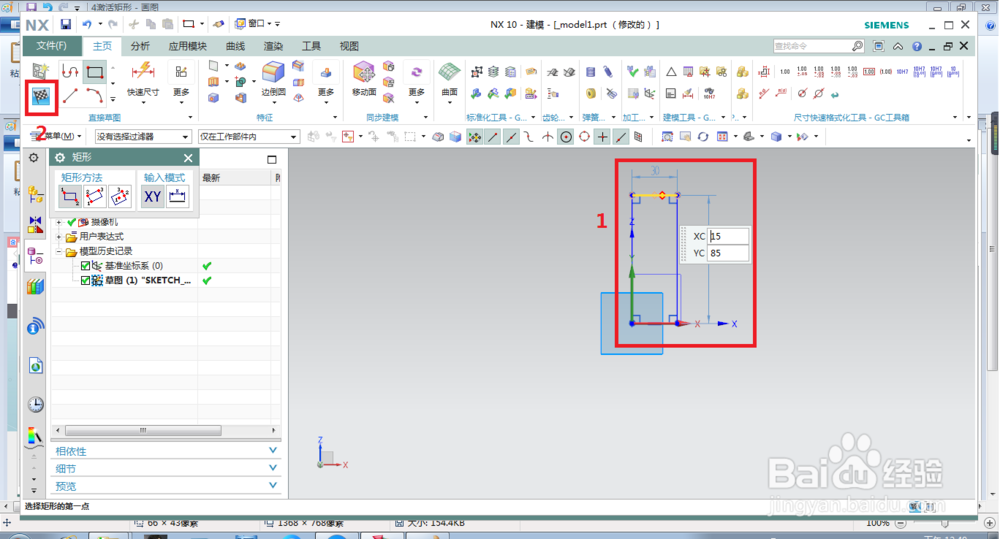Switch to the 曲线 ribbon tab
This screenshot has height=539, width=1000.
235,46
